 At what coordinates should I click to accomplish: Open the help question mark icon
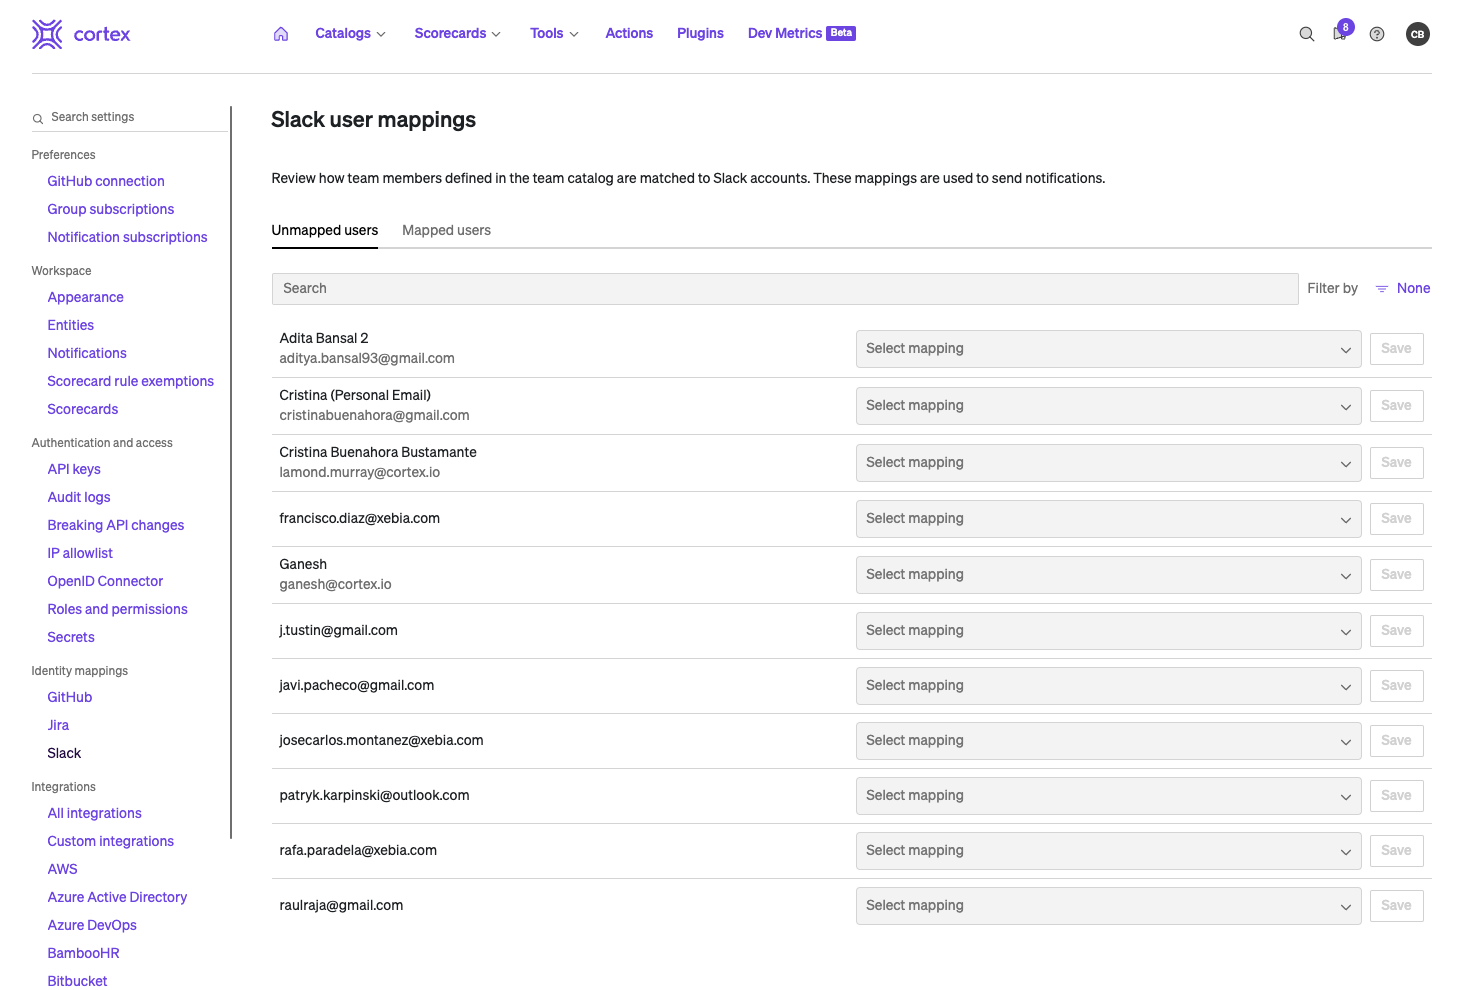[1377, 34]
